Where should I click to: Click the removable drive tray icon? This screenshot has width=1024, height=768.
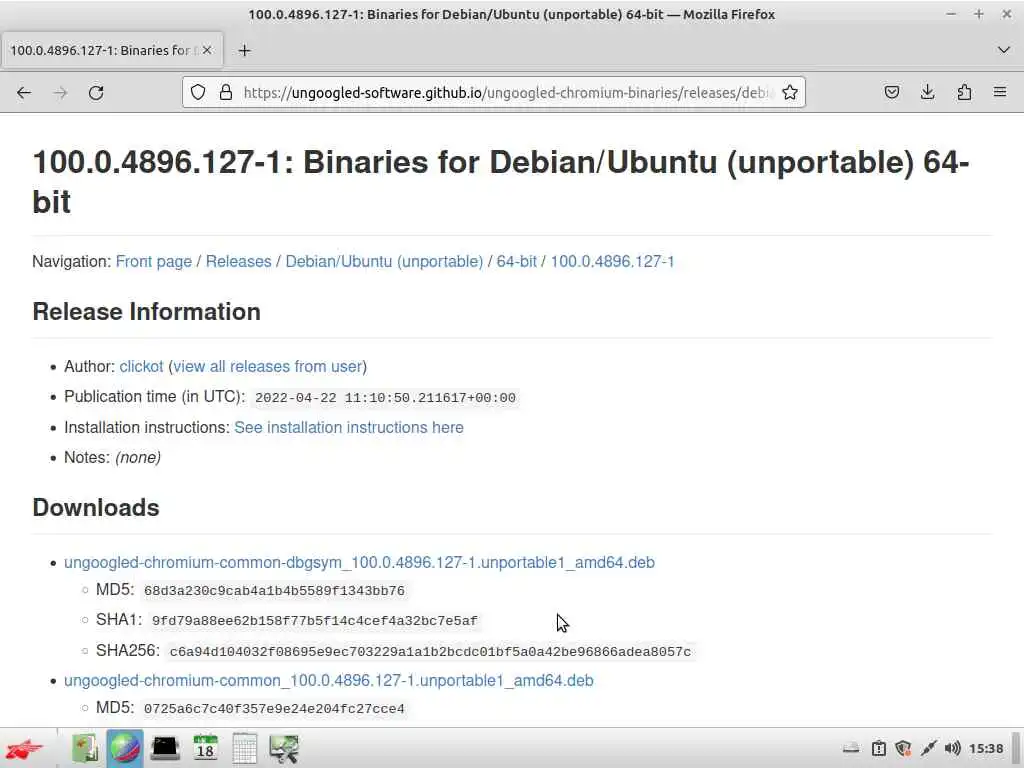coord(851,748)
